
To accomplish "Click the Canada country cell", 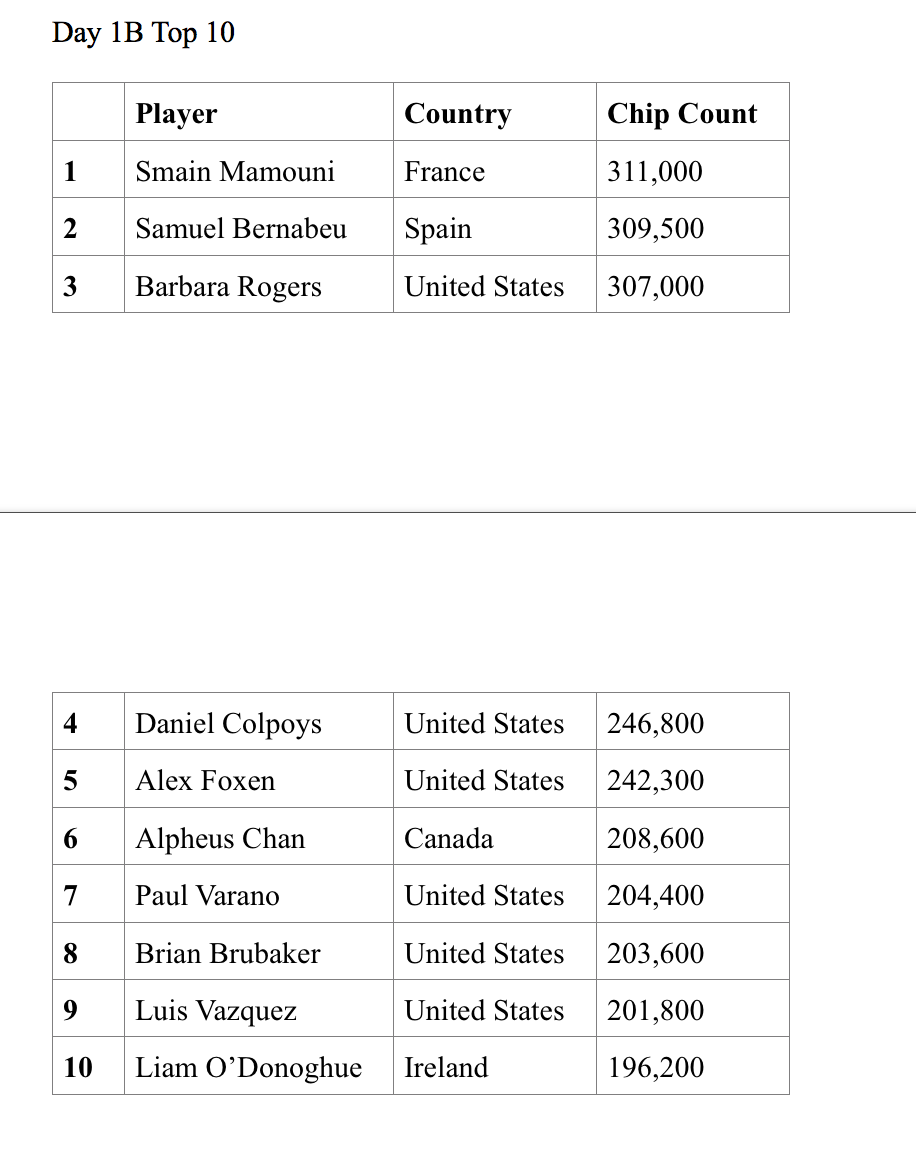I will (494, 836).
